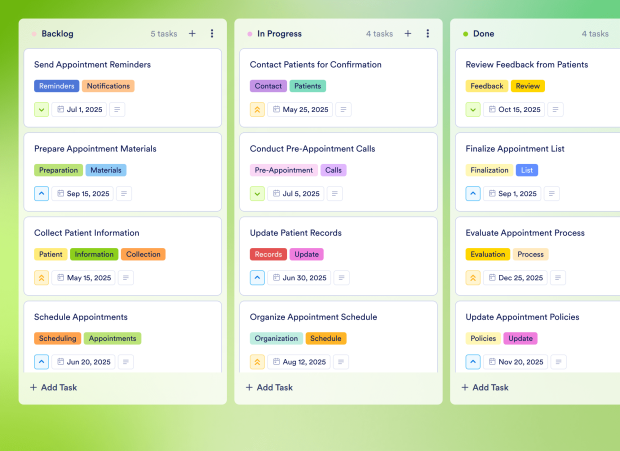Open the Finalize Appointment List card

click(x=515, y=149)
